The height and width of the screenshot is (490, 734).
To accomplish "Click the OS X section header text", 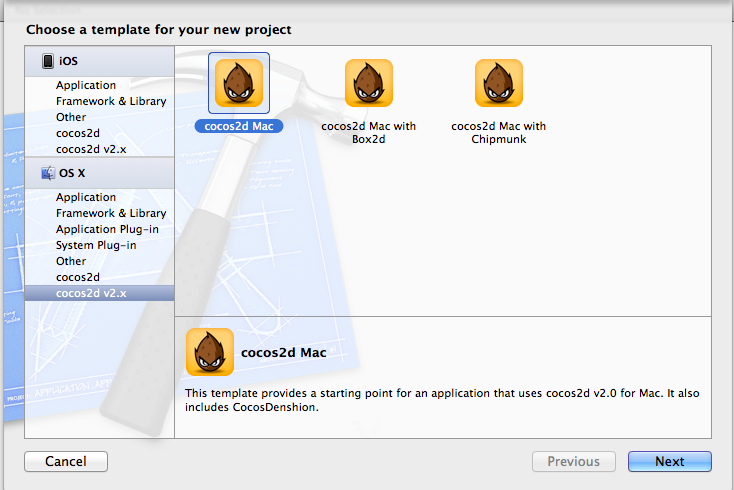I will [72, 173].
